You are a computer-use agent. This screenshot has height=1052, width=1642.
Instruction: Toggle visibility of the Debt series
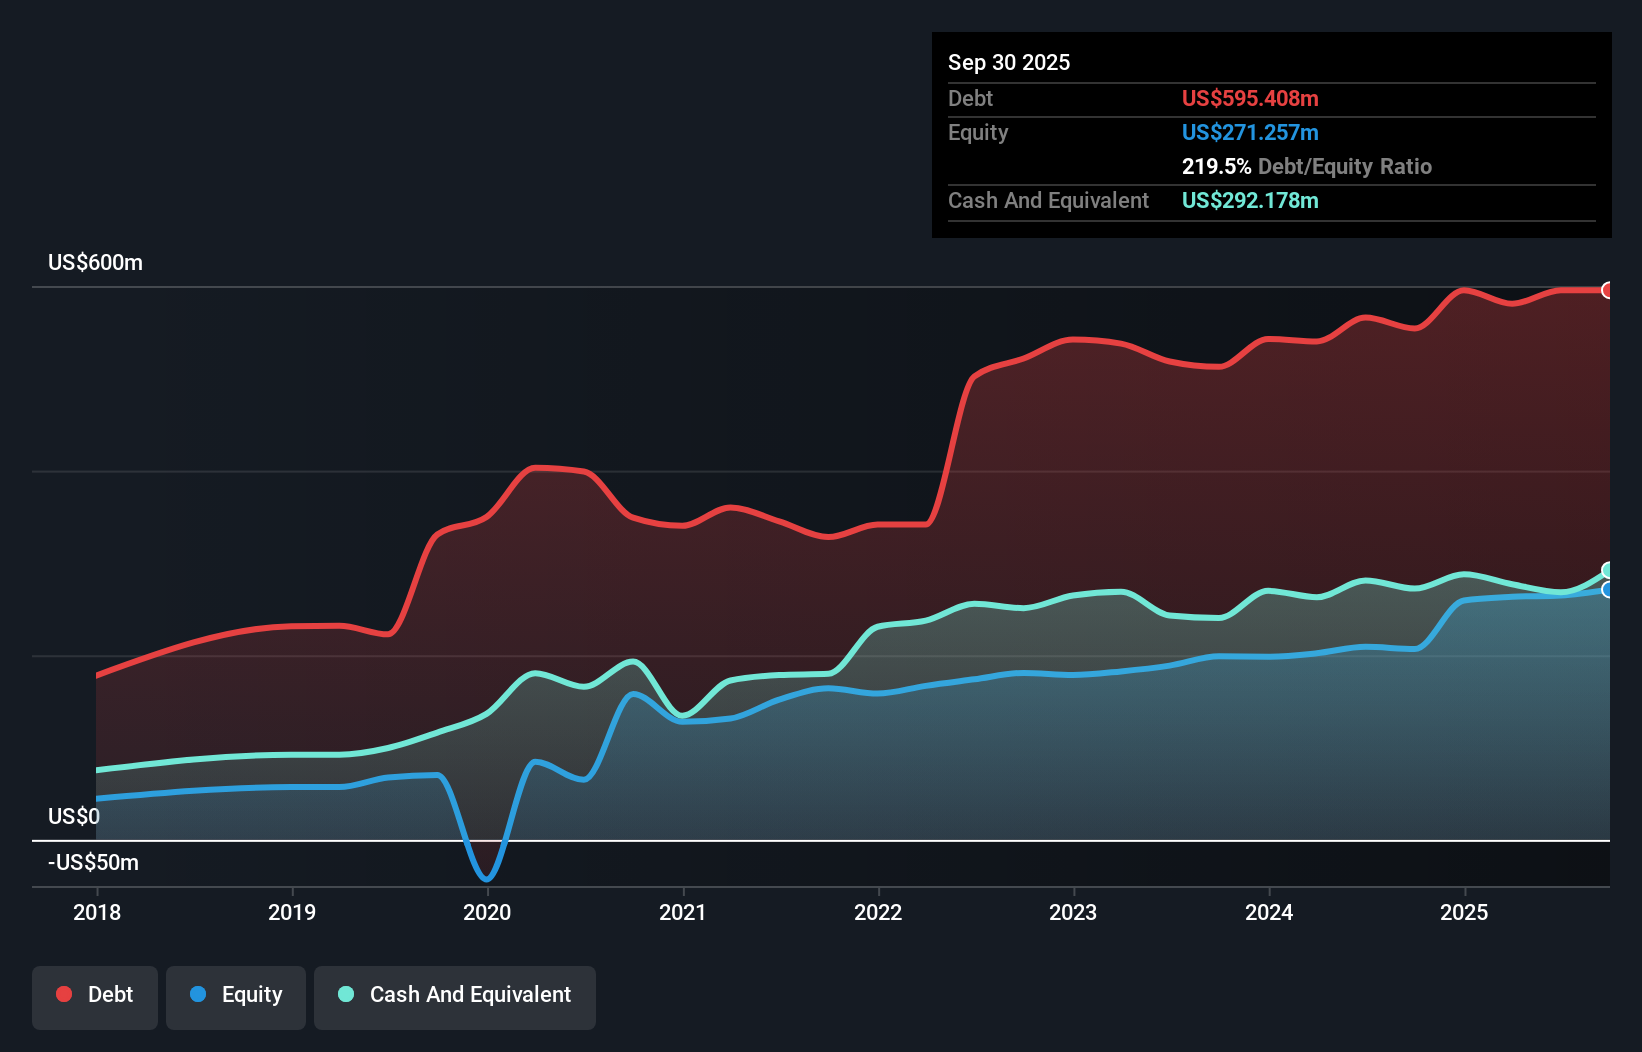(x=95, y=995)
